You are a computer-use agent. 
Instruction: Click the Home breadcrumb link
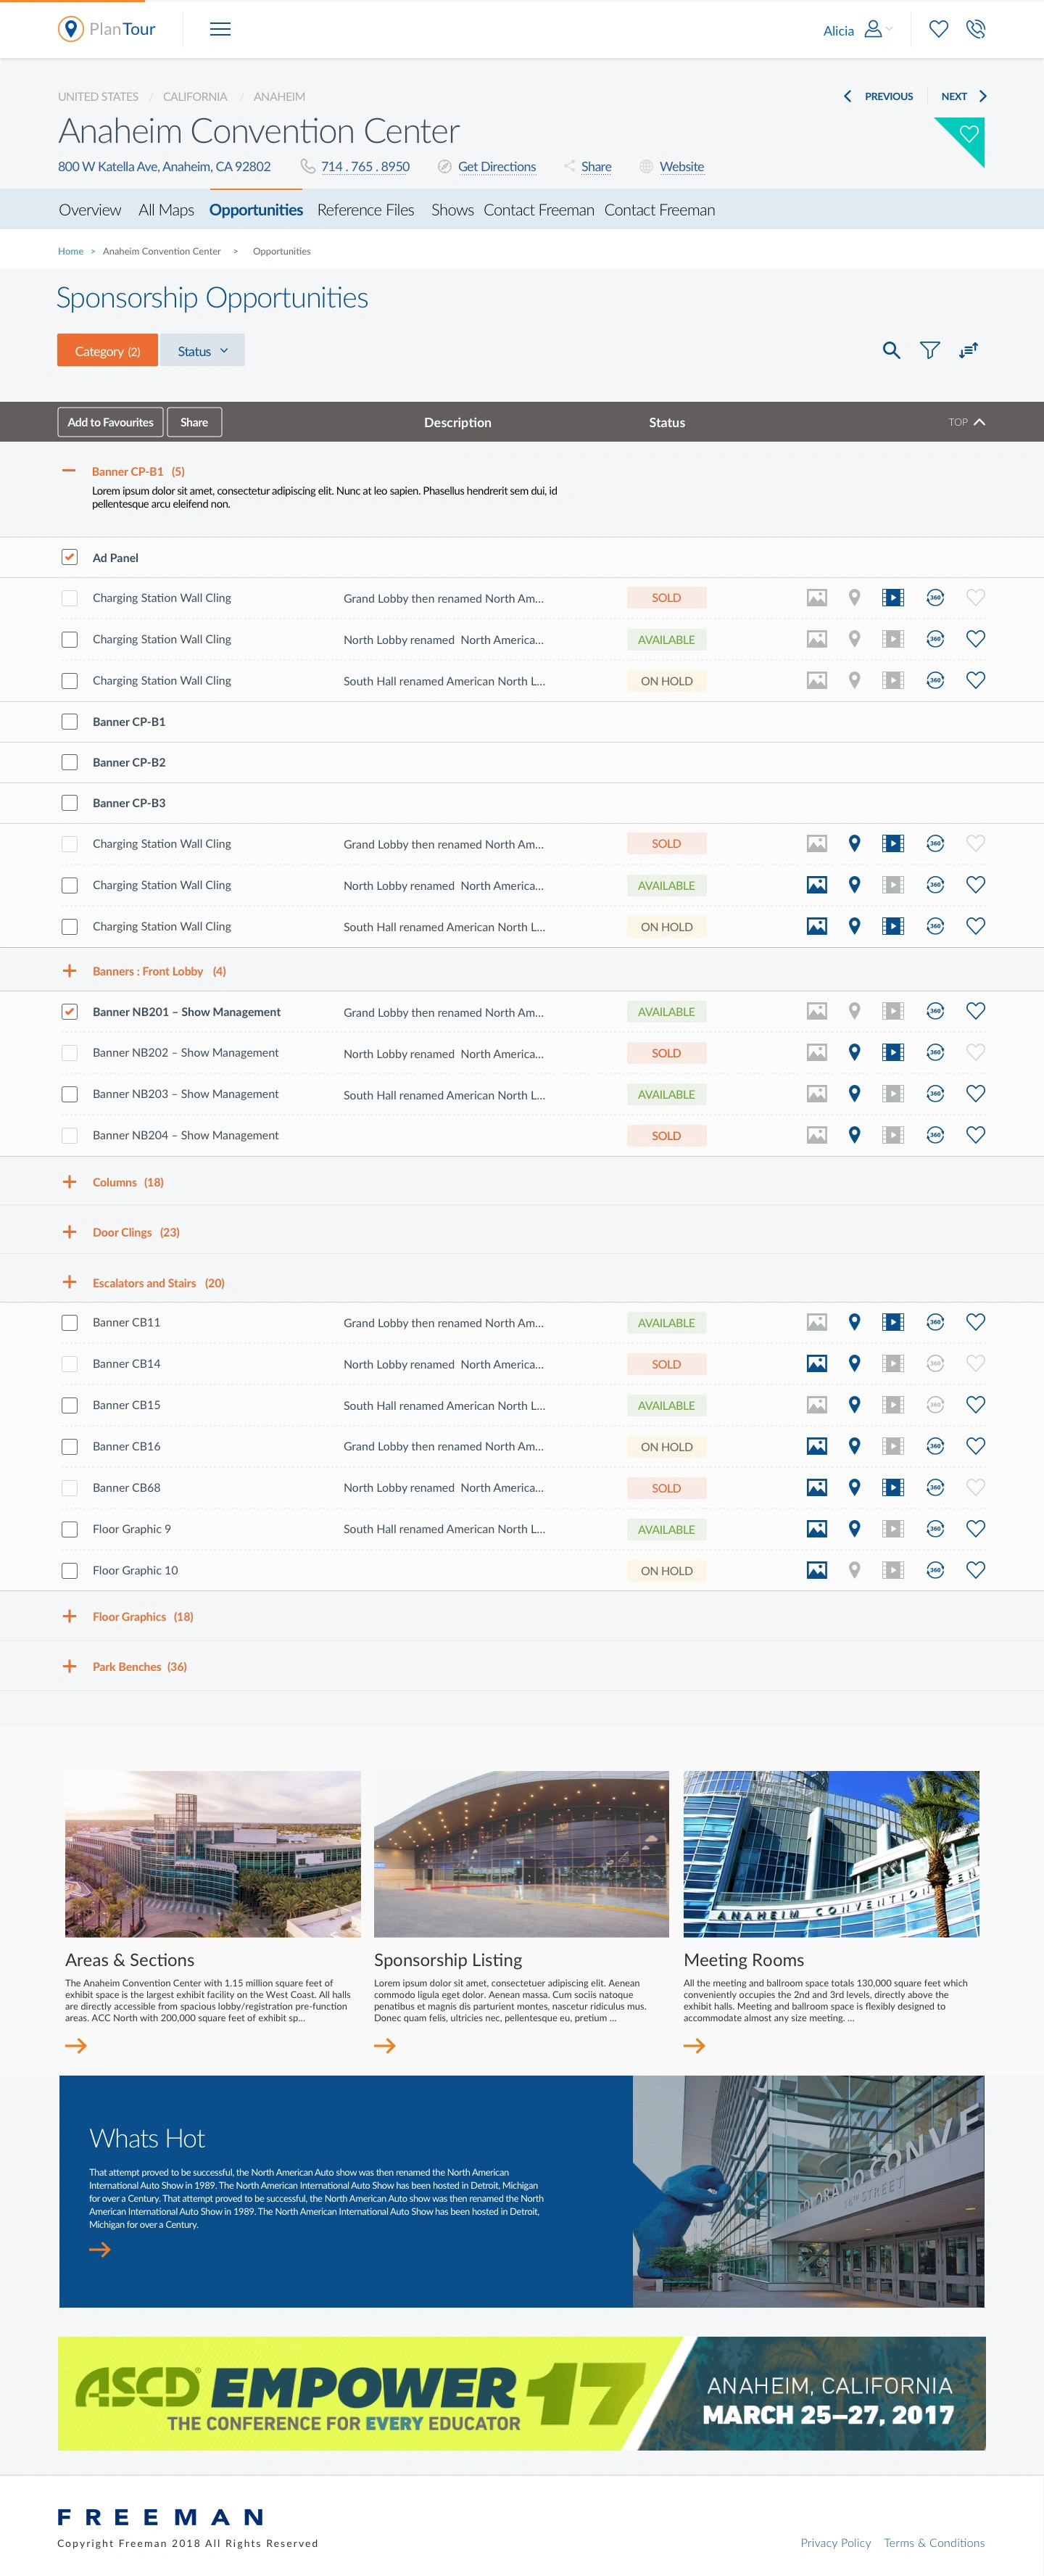coord(70,251)
